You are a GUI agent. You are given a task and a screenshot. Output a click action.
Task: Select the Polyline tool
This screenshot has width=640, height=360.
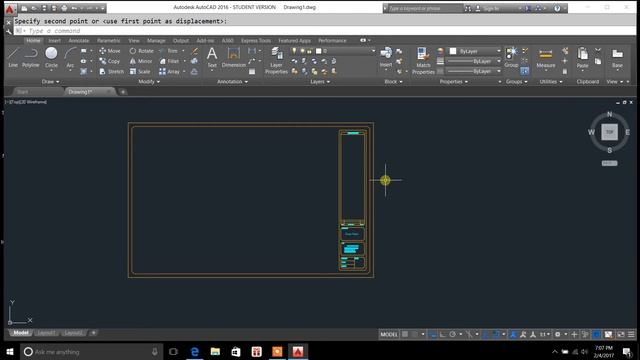[31, 57]
